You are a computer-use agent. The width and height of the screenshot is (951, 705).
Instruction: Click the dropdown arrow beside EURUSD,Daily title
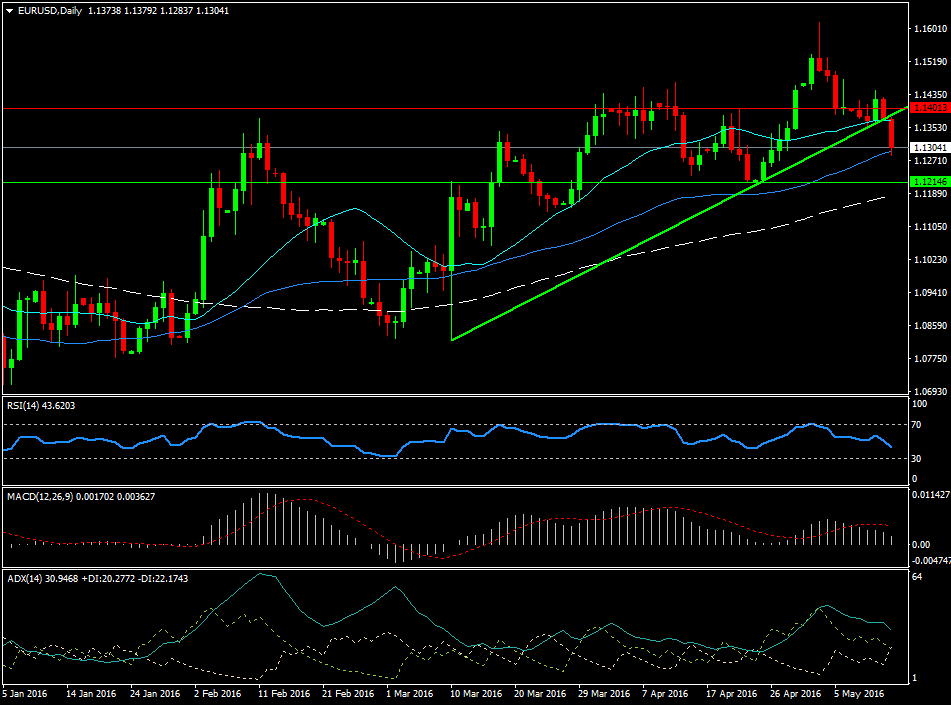coord(10,11)
